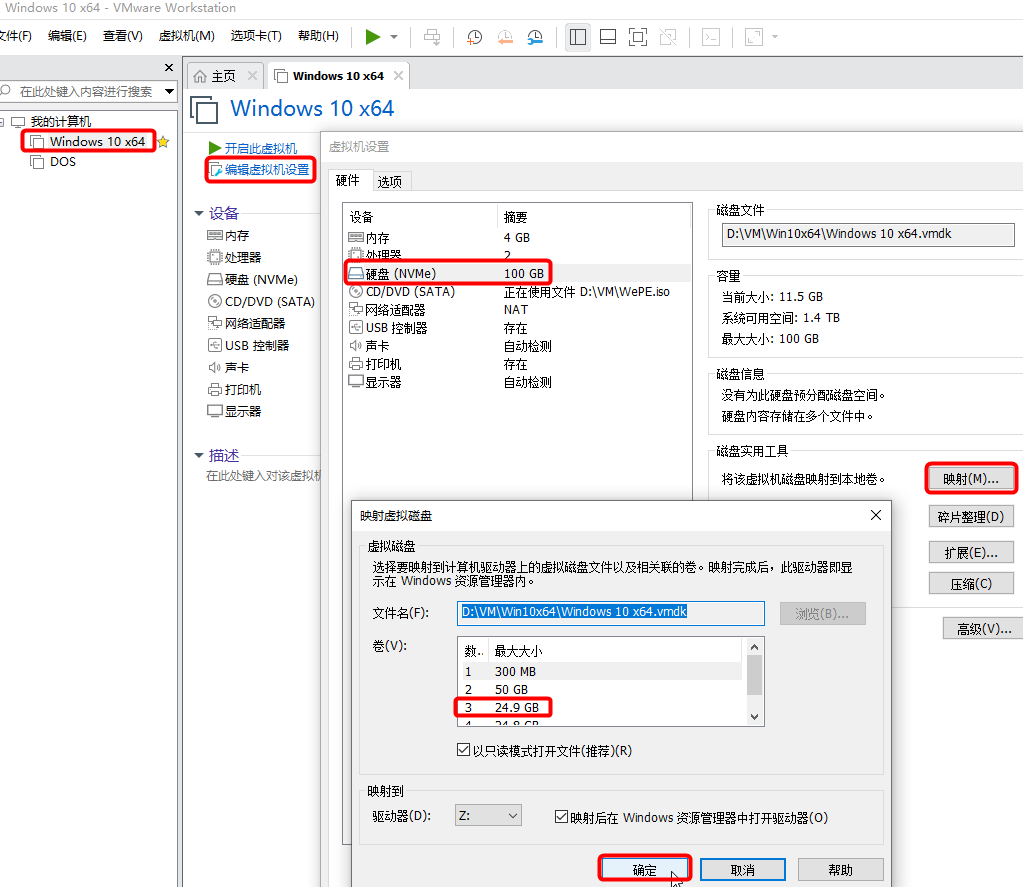Click the unity mode toolbar icon
Viewport: 1023px width, 887px height.
coord(668,37)
